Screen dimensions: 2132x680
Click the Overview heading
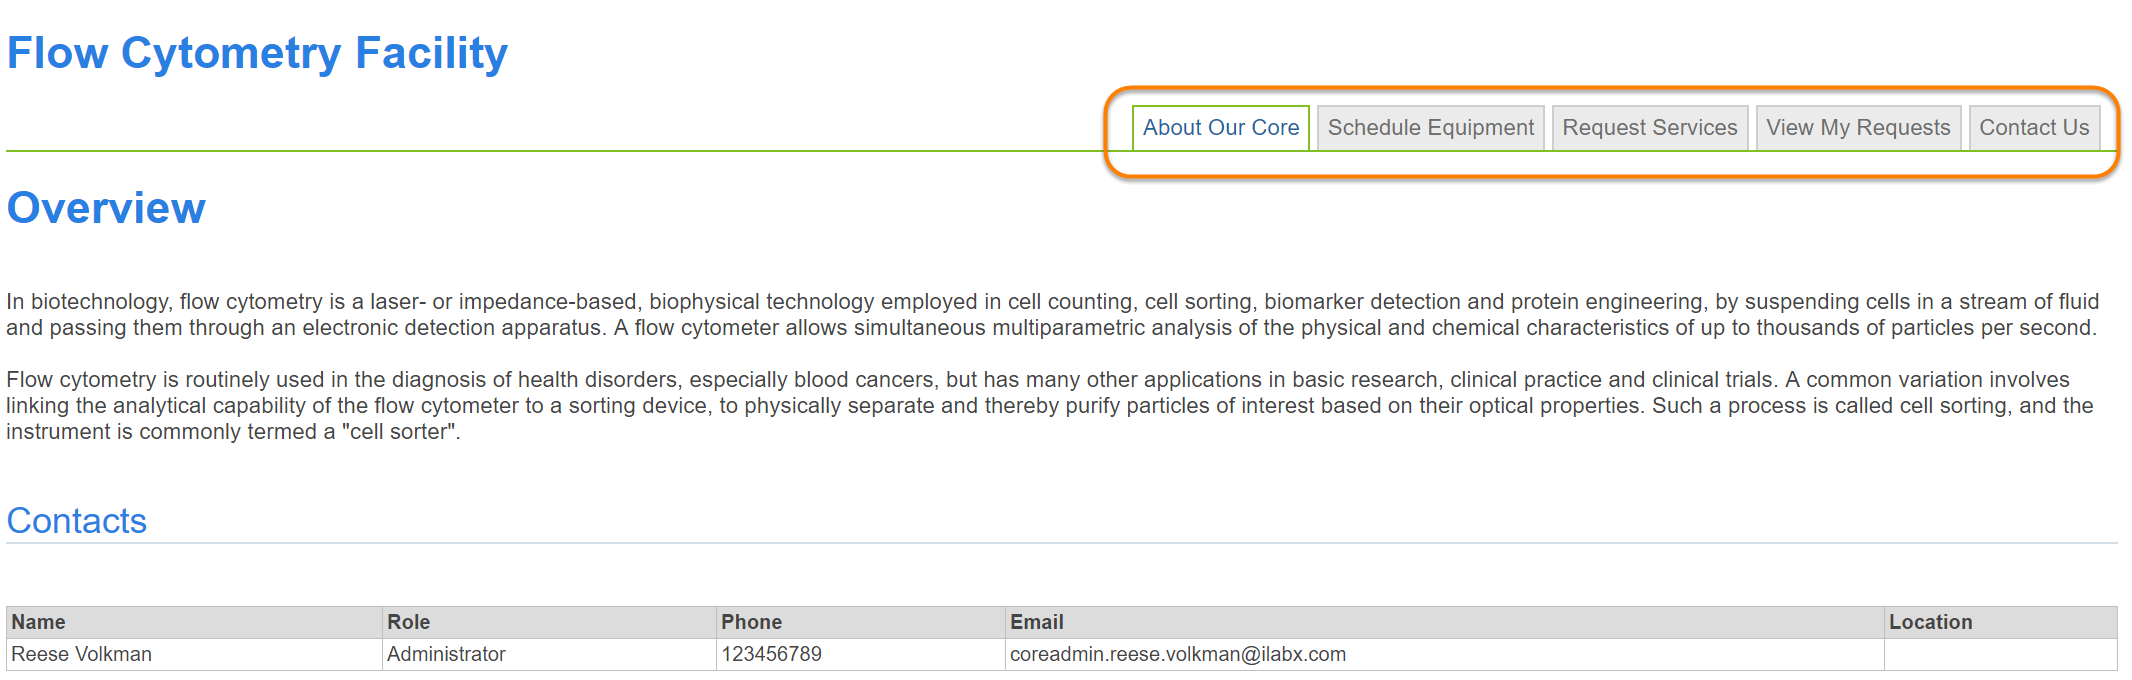[x=106, y=208]
